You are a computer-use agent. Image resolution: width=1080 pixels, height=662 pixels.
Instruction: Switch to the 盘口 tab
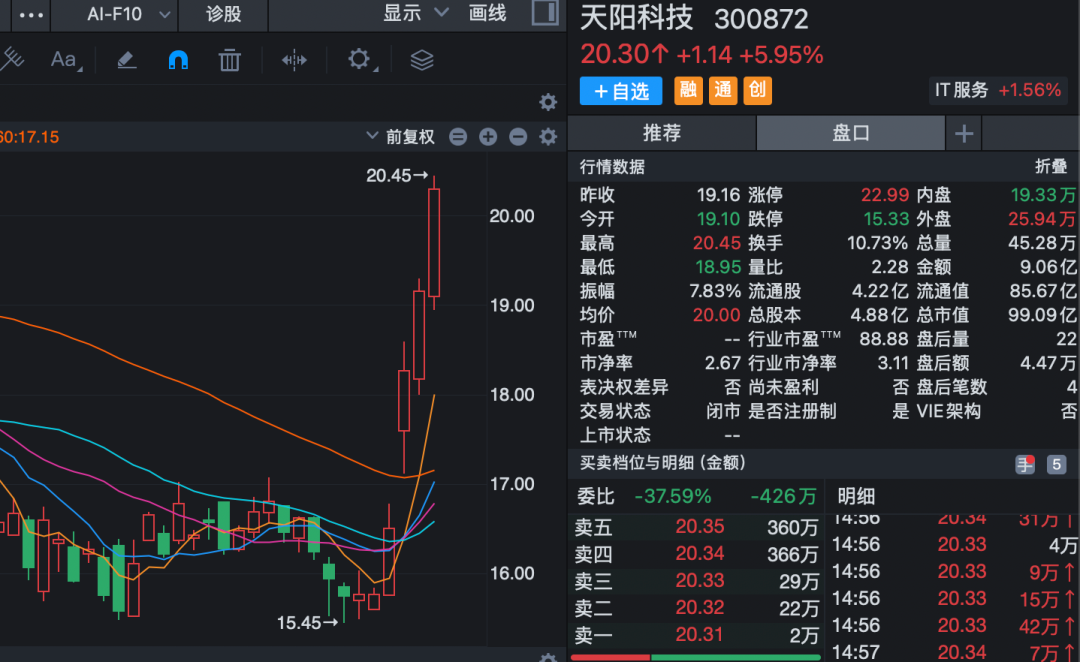click(x=851, y=133)
